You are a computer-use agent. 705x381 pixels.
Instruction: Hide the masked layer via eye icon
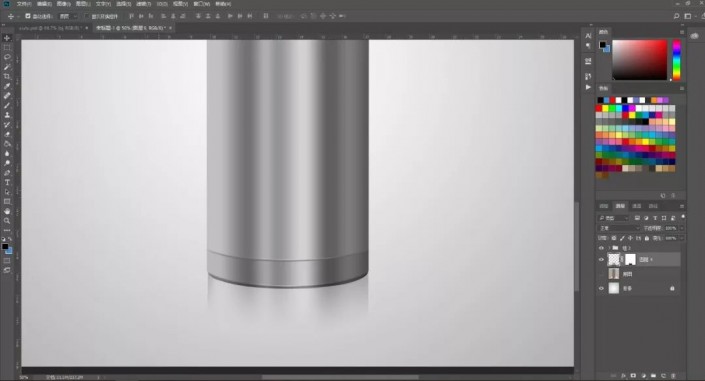(x=601, y=260)
